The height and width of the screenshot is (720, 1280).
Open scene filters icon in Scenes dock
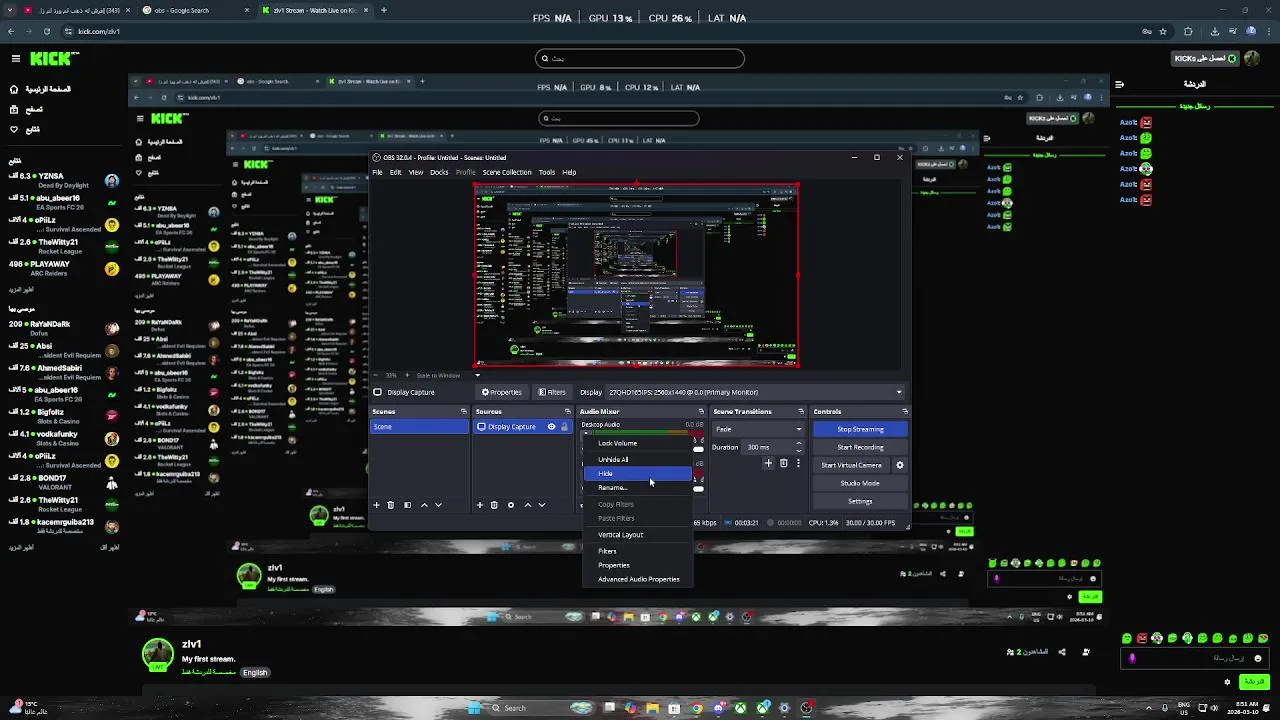pyautogui.click(x=407, y=505)
